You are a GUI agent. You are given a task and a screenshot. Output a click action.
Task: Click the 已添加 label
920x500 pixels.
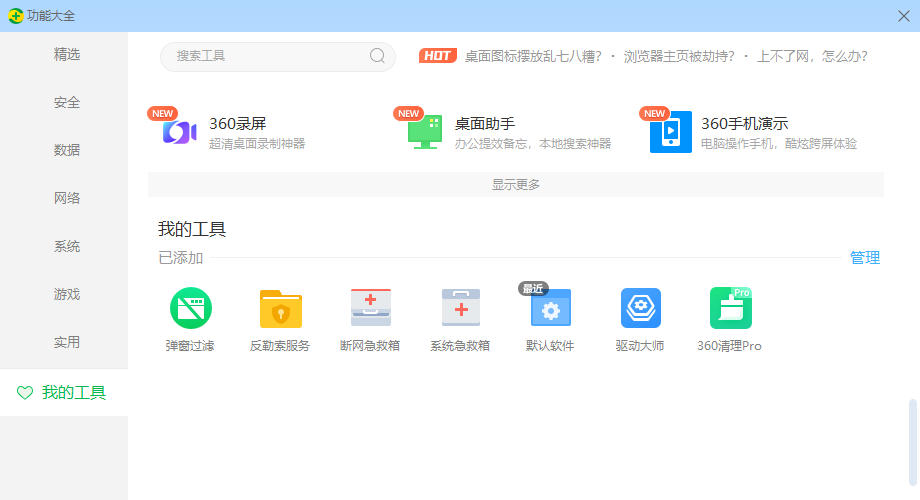tap(181, 258)
